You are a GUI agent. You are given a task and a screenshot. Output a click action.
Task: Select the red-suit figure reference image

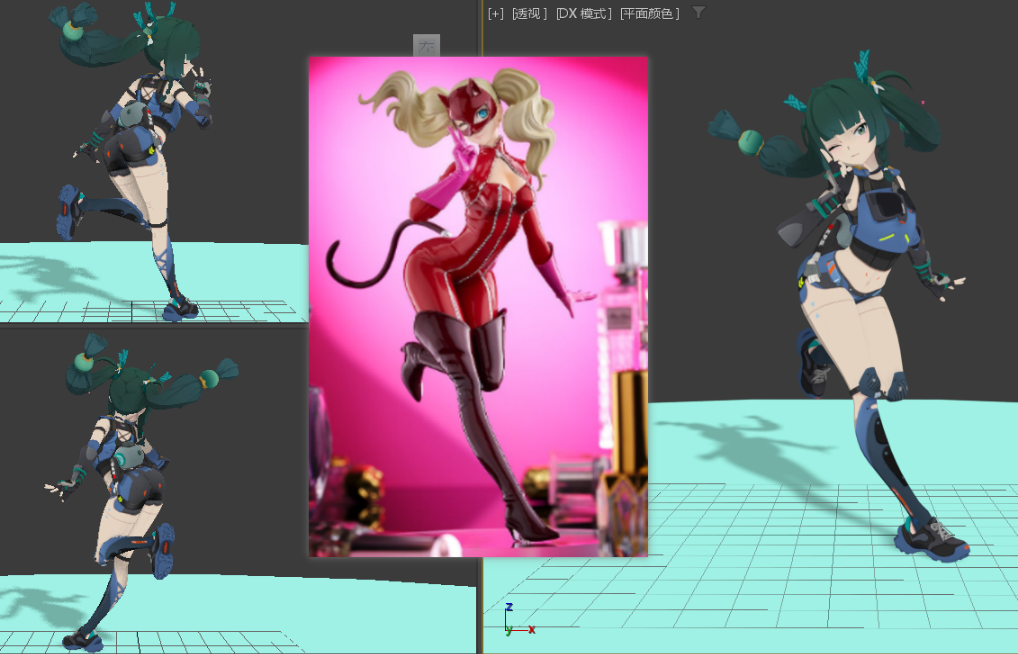click(x=478, y=307)
